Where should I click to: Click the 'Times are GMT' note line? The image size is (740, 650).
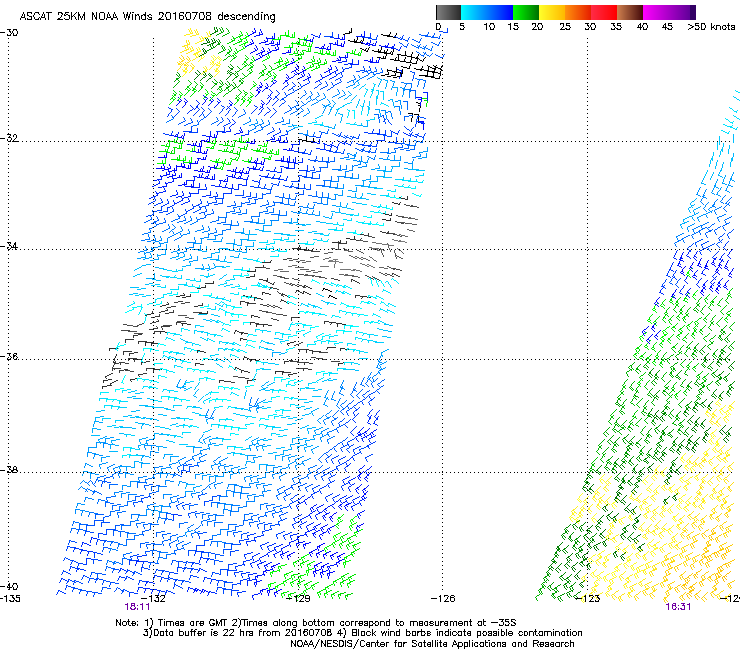[316, 623]
